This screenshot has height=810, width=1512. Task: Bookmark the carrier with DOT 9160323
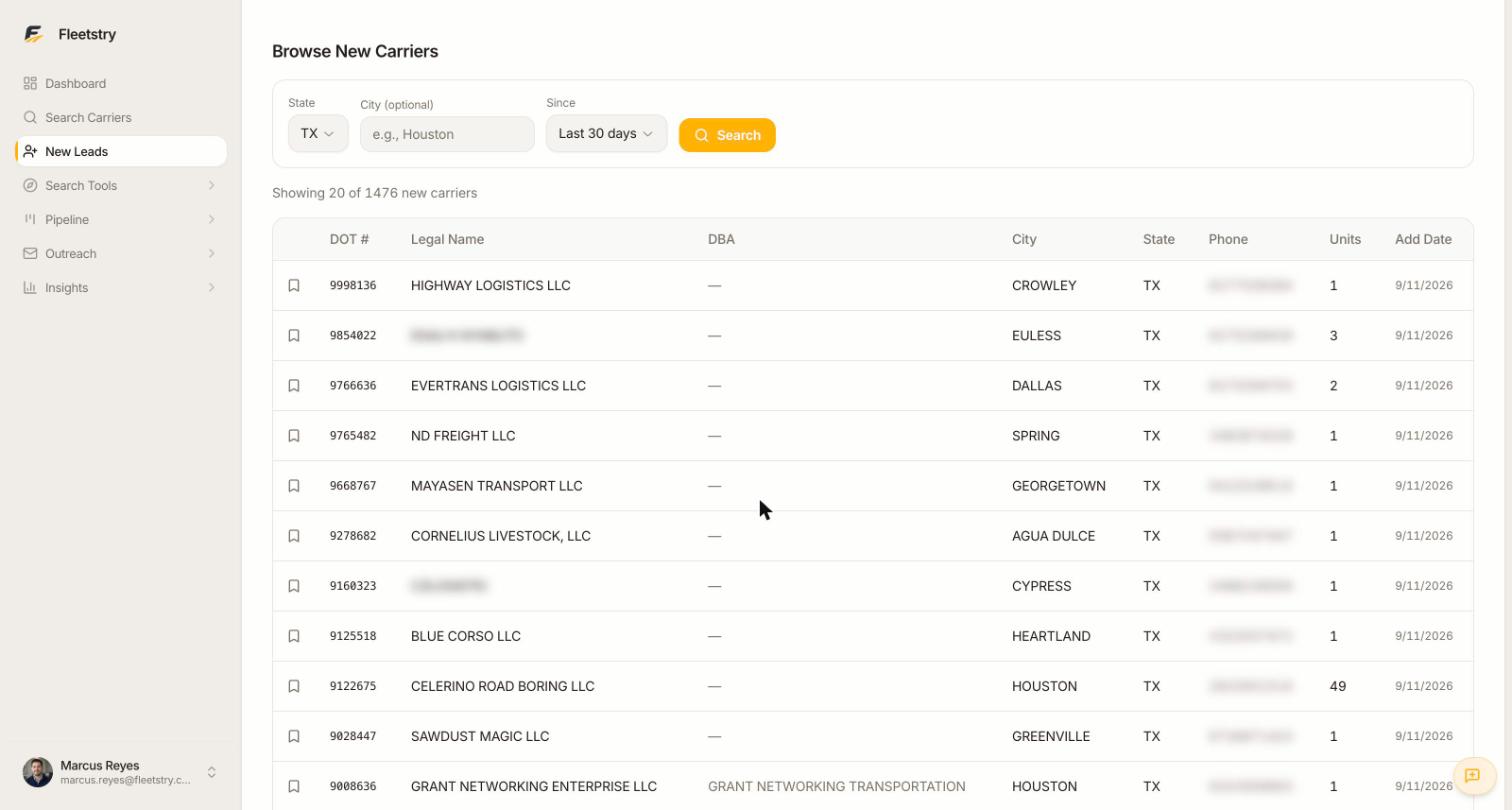coord(294,586)
